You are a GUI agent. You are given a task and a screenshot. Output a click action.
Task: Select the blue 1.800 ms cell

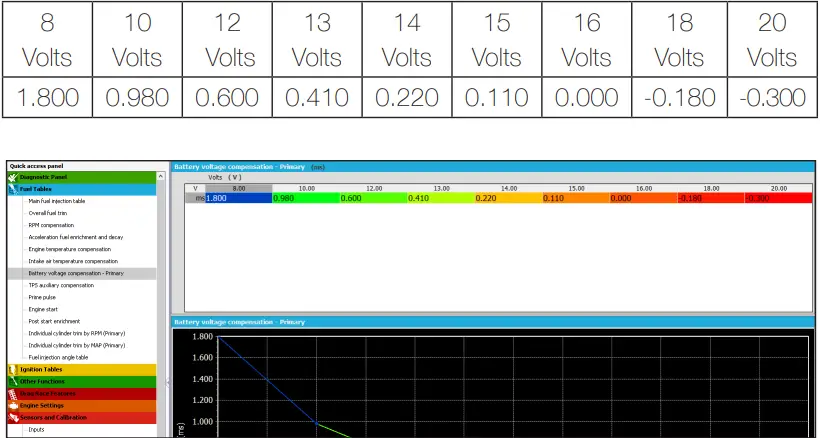click(x=238, y=199)
